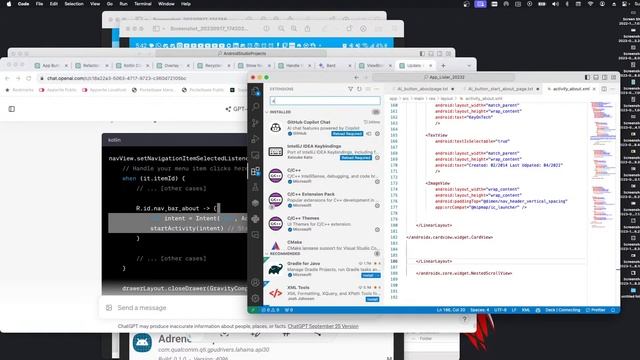
Task: Refresh the extensions list
Action: [359, 89]
